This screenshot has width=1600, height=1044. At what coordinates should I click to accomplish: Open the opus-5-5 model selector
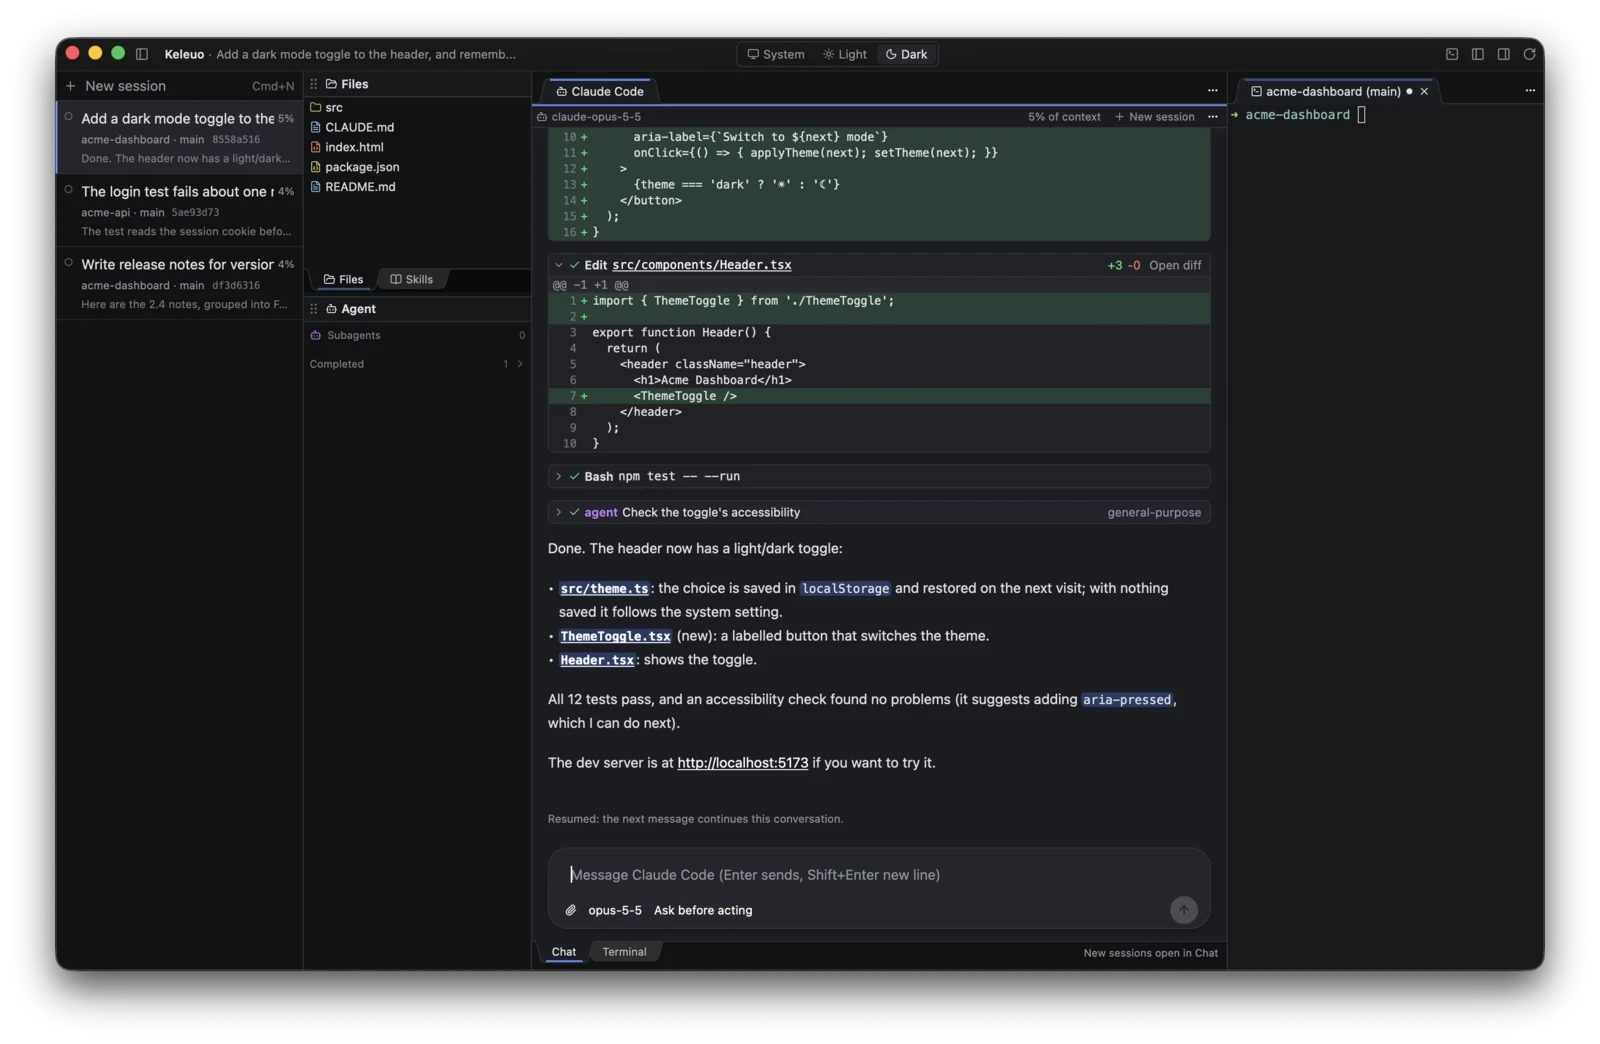click(615, 910)
